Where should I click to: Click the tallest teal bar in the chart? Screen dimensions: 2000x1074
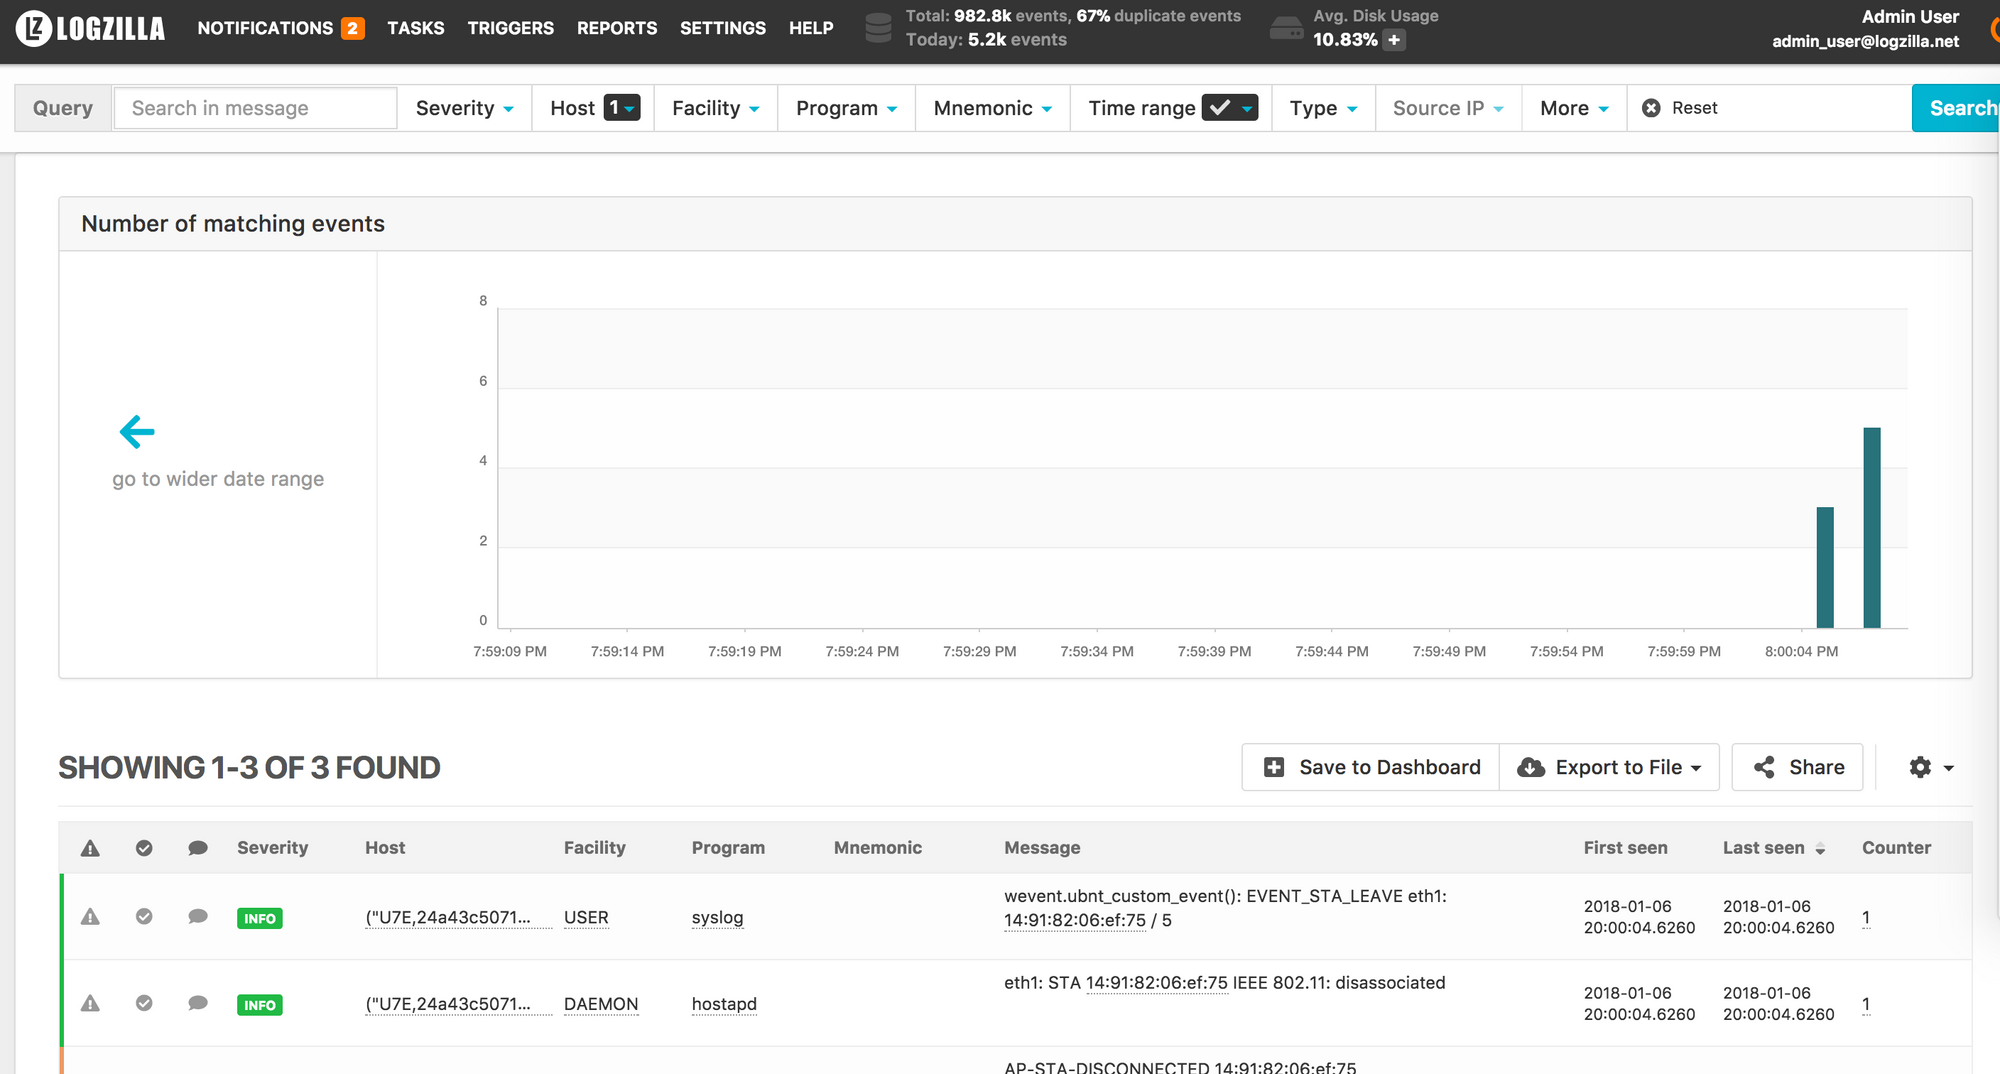pos(1871,527)
